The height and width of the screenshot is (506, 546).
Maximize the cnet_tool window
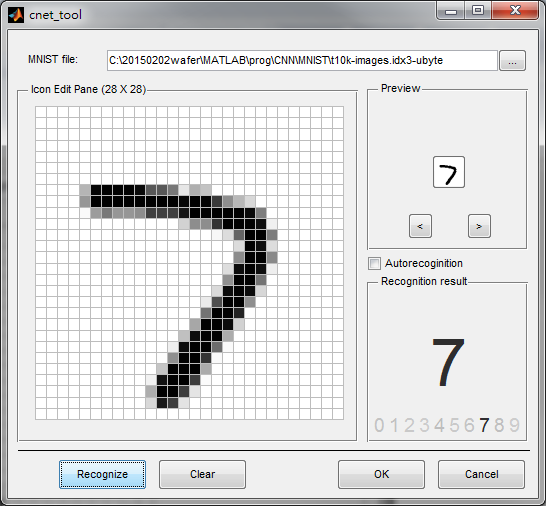click(478, 11)
